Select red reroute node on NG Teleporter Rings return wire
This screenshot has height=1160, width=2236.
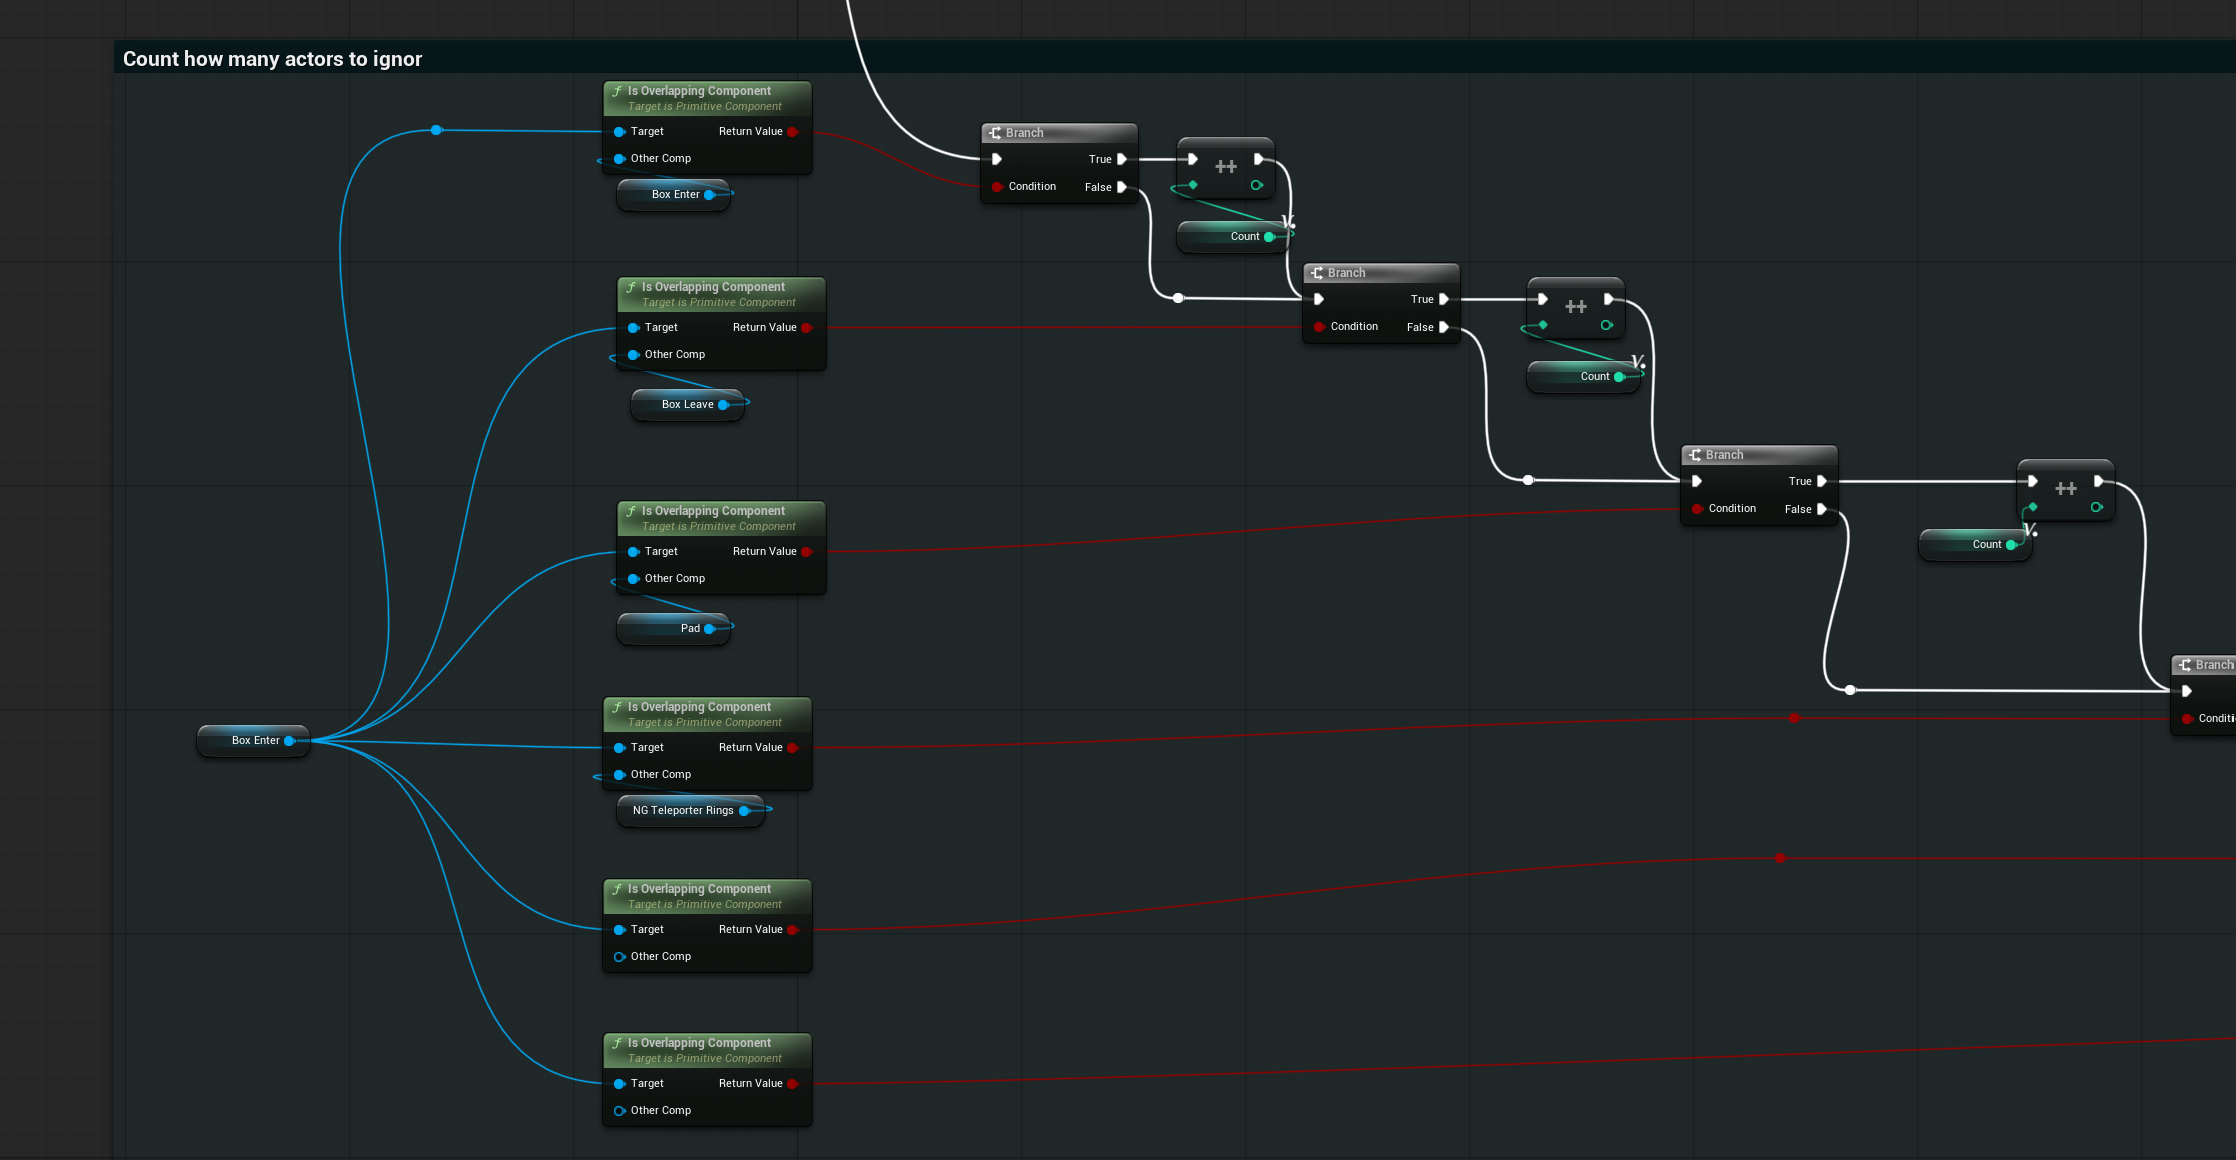tap(1794, 718)
